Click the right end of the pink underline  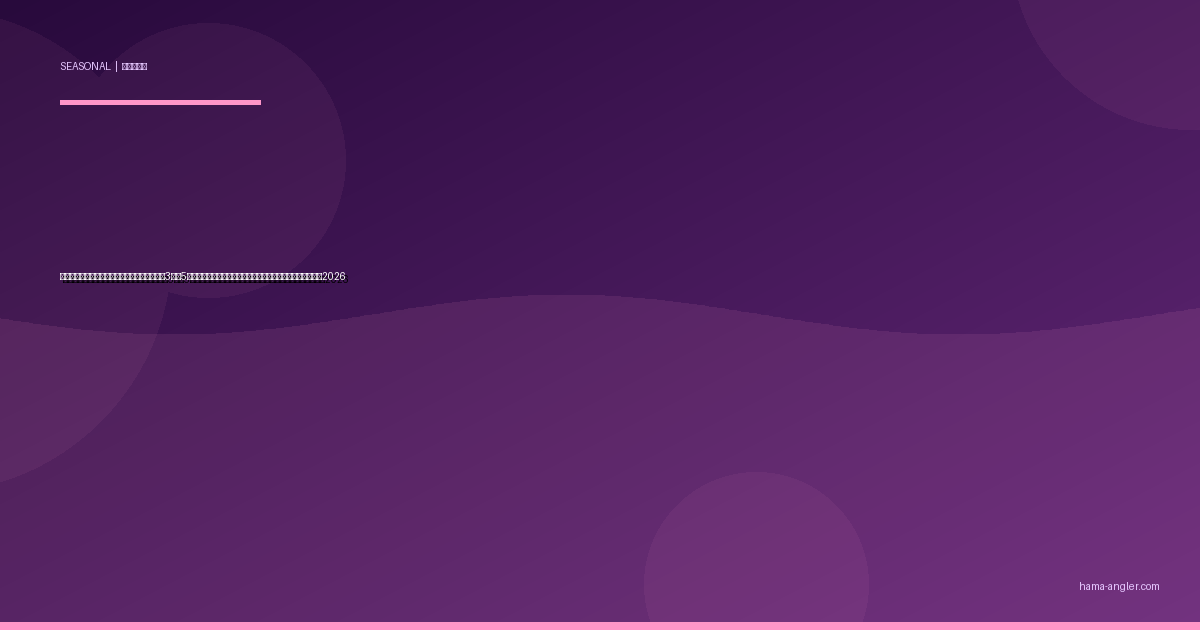(x=258, y=102)
